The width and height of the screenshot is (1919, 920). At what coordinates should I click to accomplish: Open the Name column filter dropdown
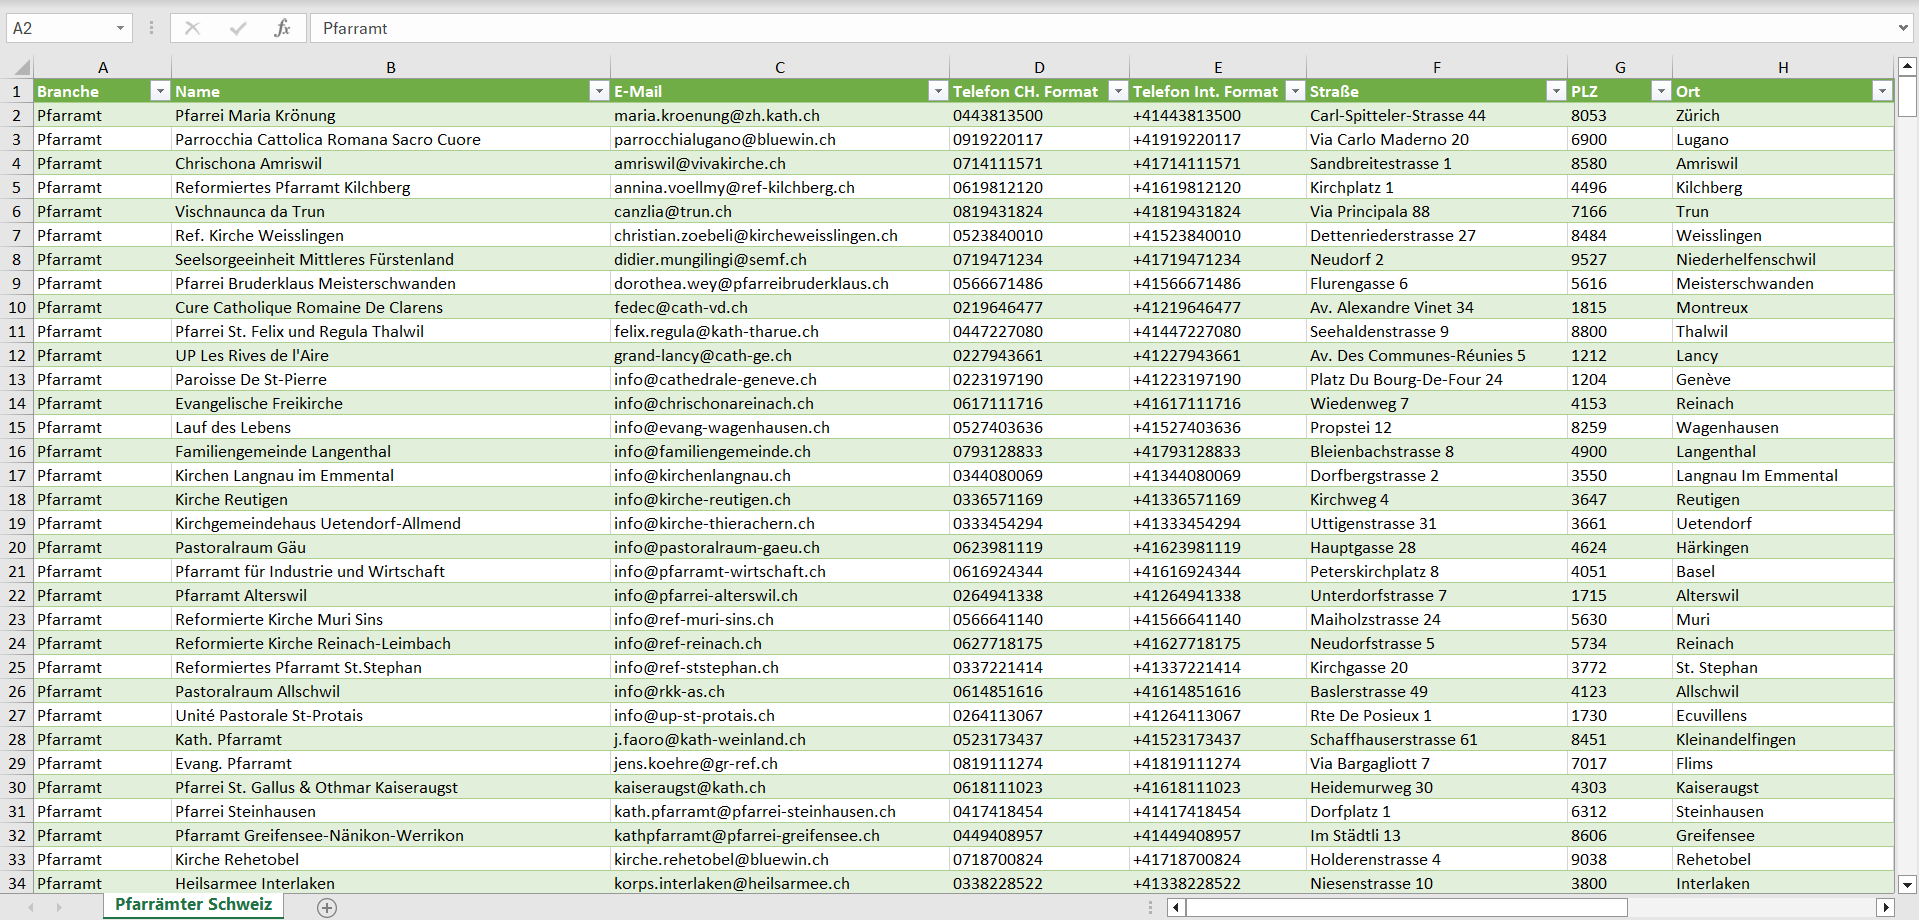[x=599, y=91]
